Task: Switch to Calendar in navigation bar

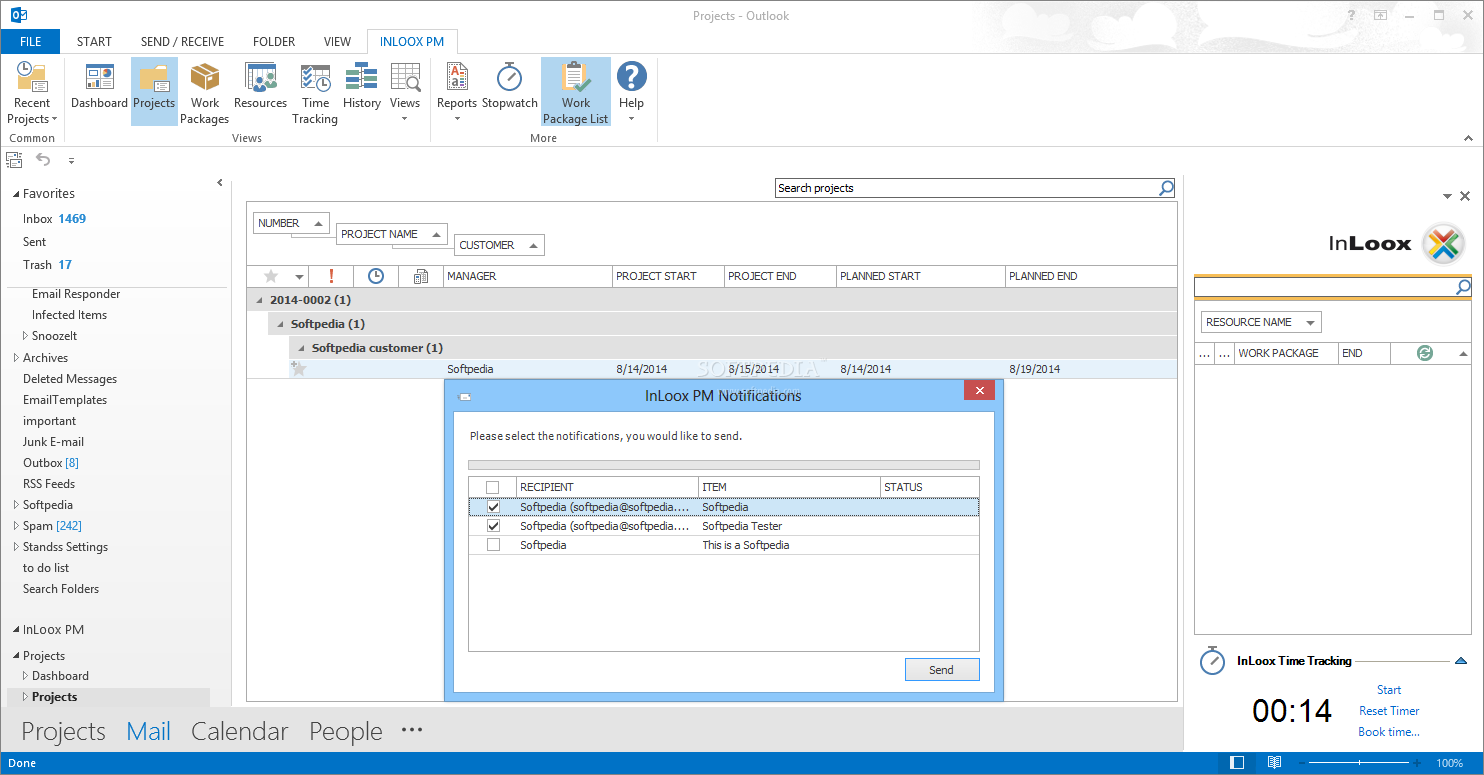Action: (x=240, y=731)
